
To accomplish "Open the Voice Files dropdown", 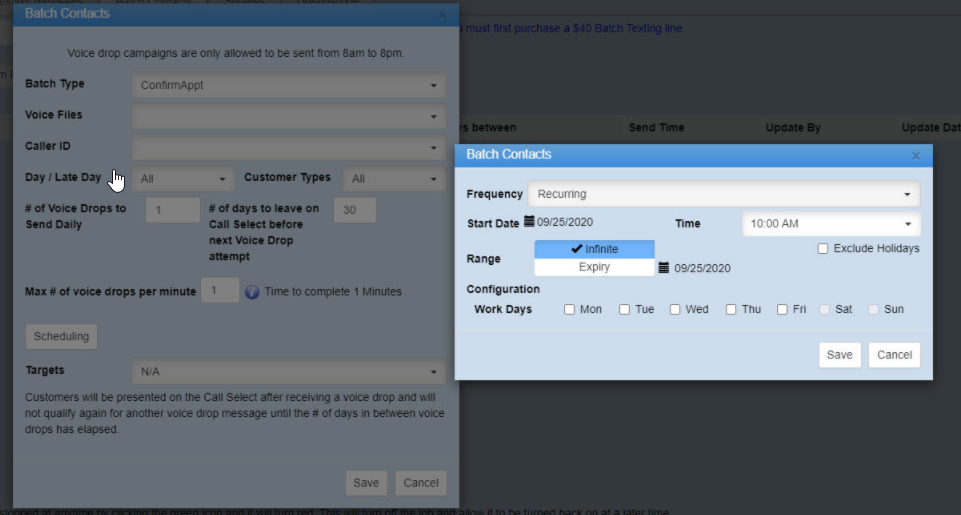I will (x=288, y=116).
